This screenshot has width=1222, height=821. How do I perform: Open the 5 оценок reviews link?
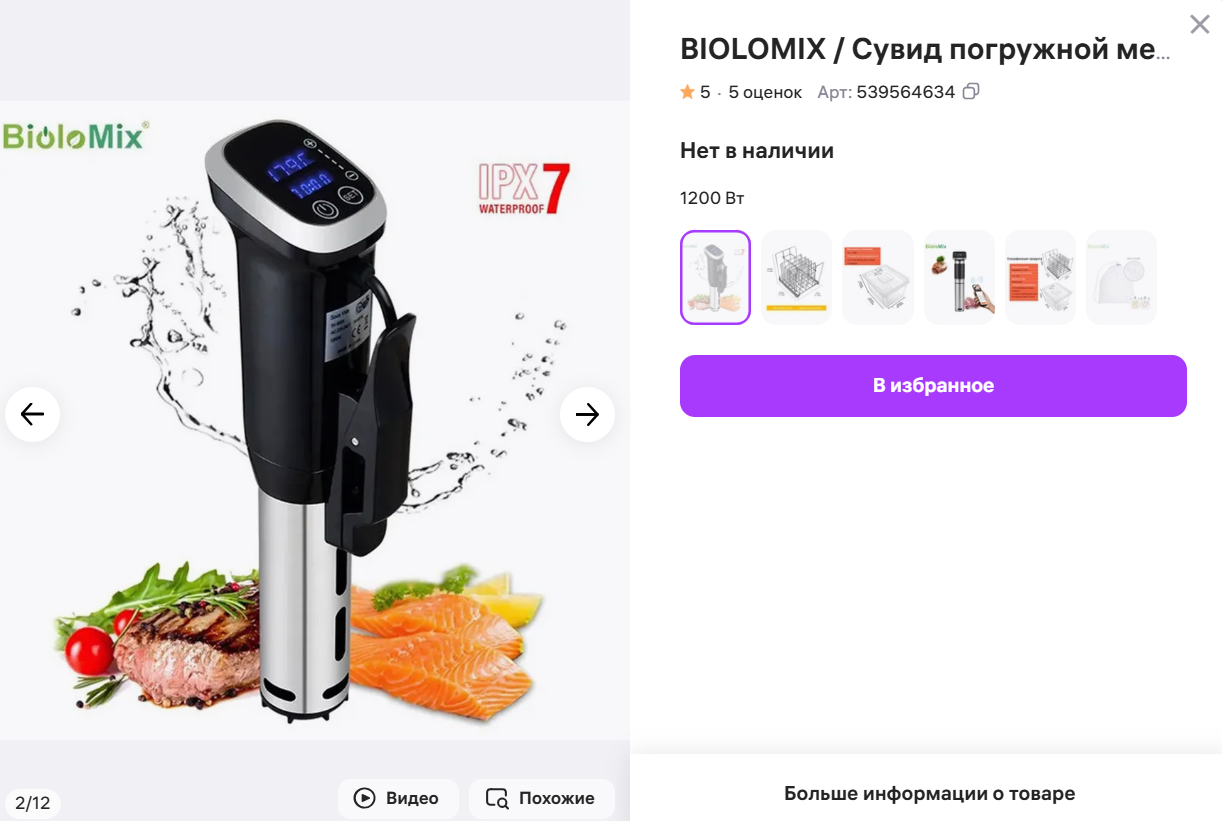point(765,92)
